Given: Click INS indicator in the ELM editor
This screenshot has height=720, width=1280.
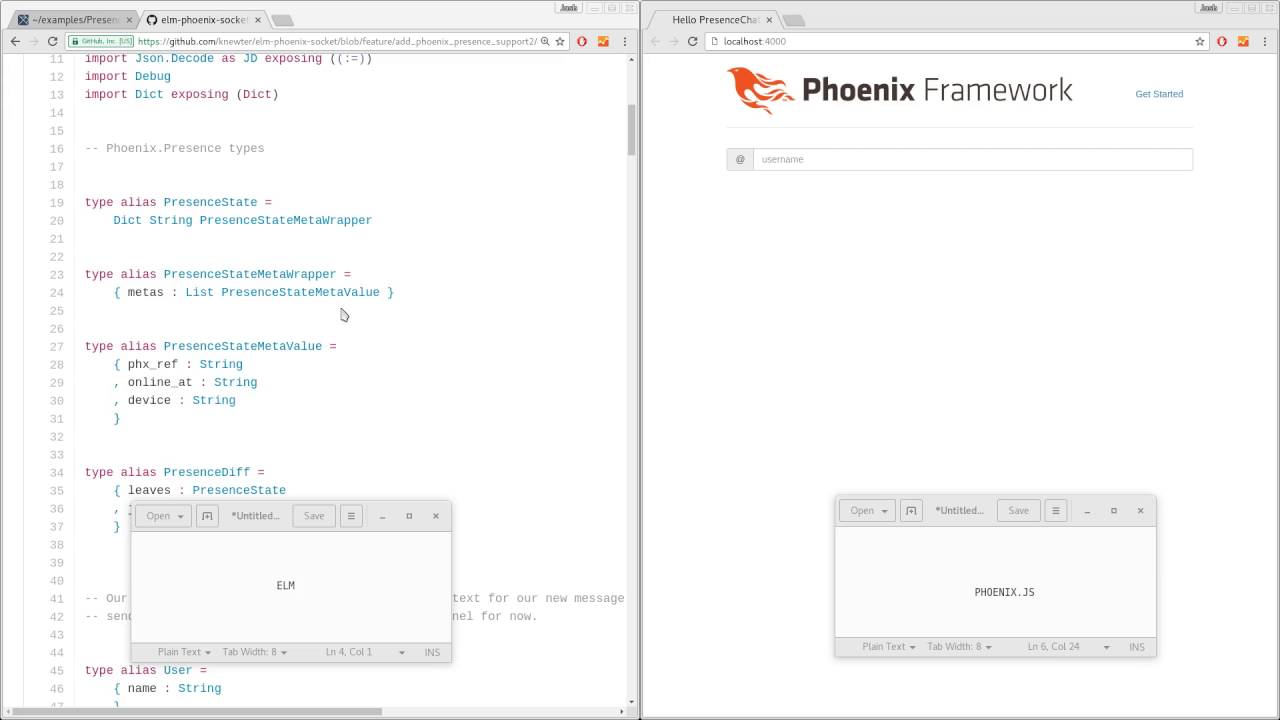Looking at the screenshot, I should (432, 652).
